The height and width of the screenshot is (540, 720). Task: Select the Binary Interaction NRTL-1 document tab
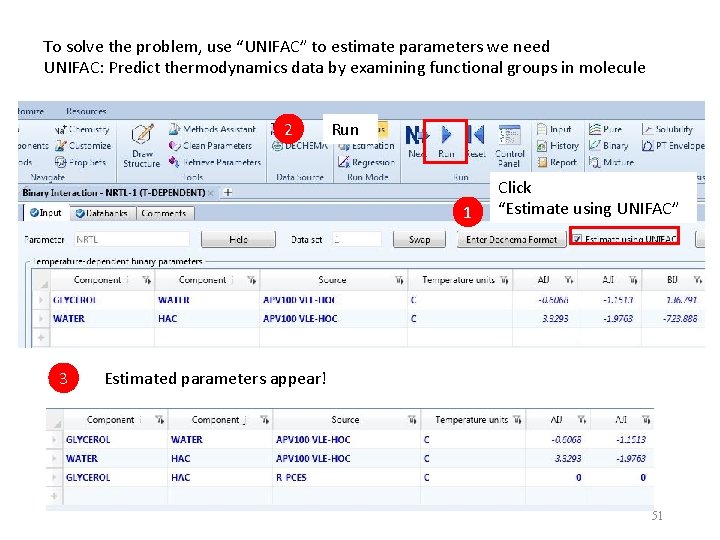coord(114,192)
